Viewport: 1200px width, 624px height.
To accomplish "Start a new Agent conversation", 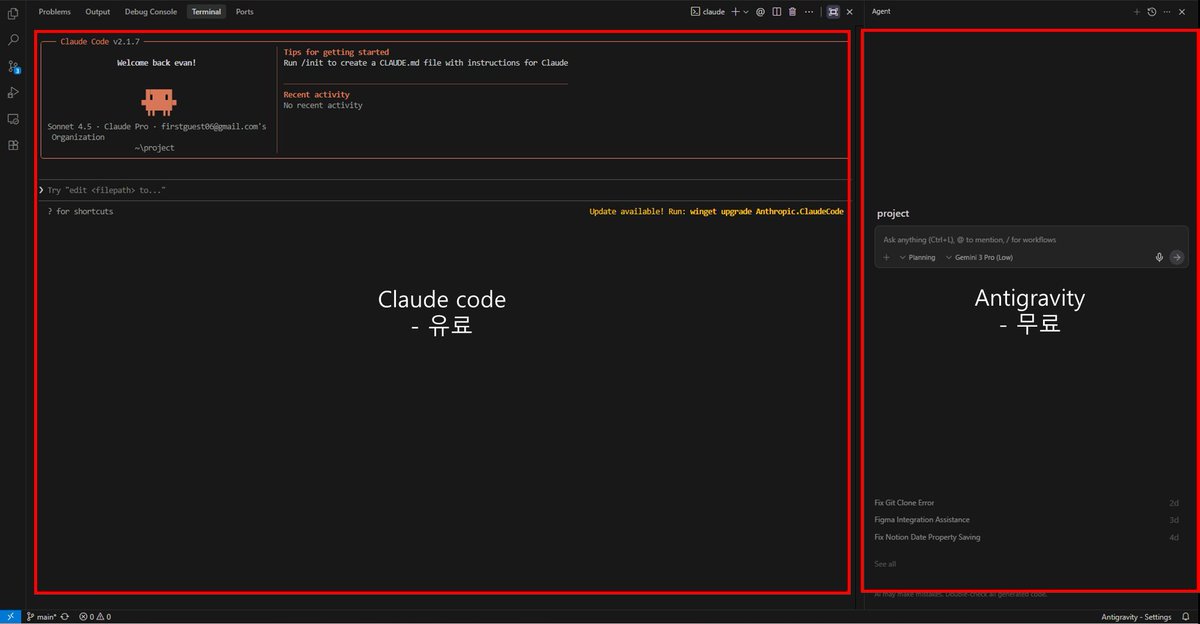I will pyautogui.click(x=1136, y=12).
